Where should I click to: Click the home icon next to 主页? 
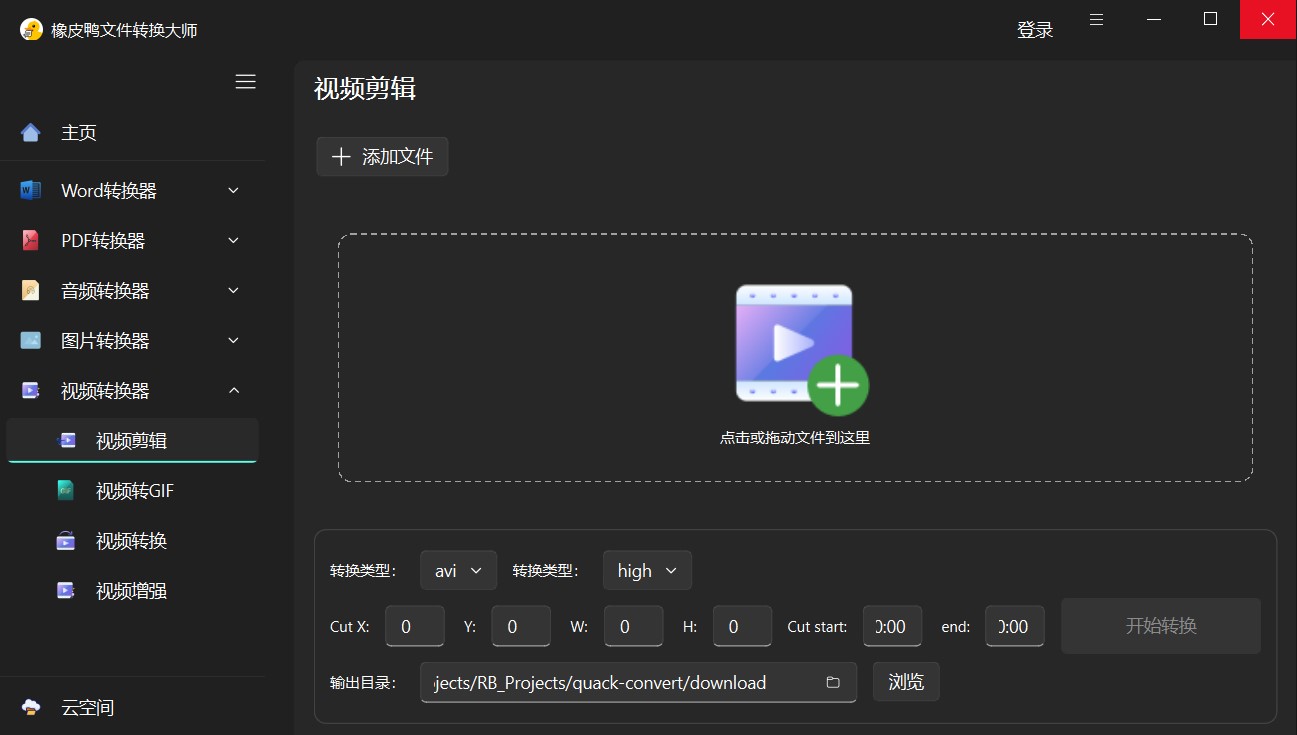click(31, 133)
